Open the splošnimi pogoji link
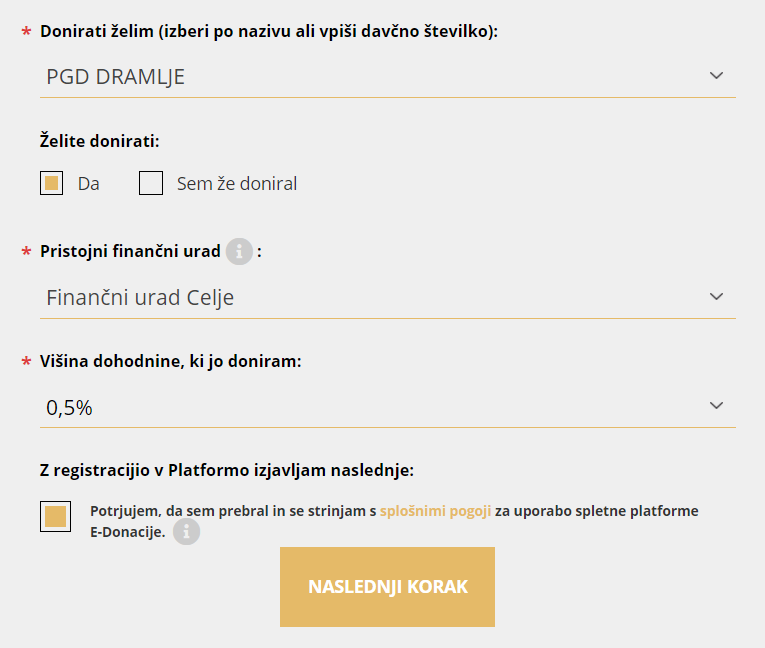The image size is (765, 648). click(435, 511)
